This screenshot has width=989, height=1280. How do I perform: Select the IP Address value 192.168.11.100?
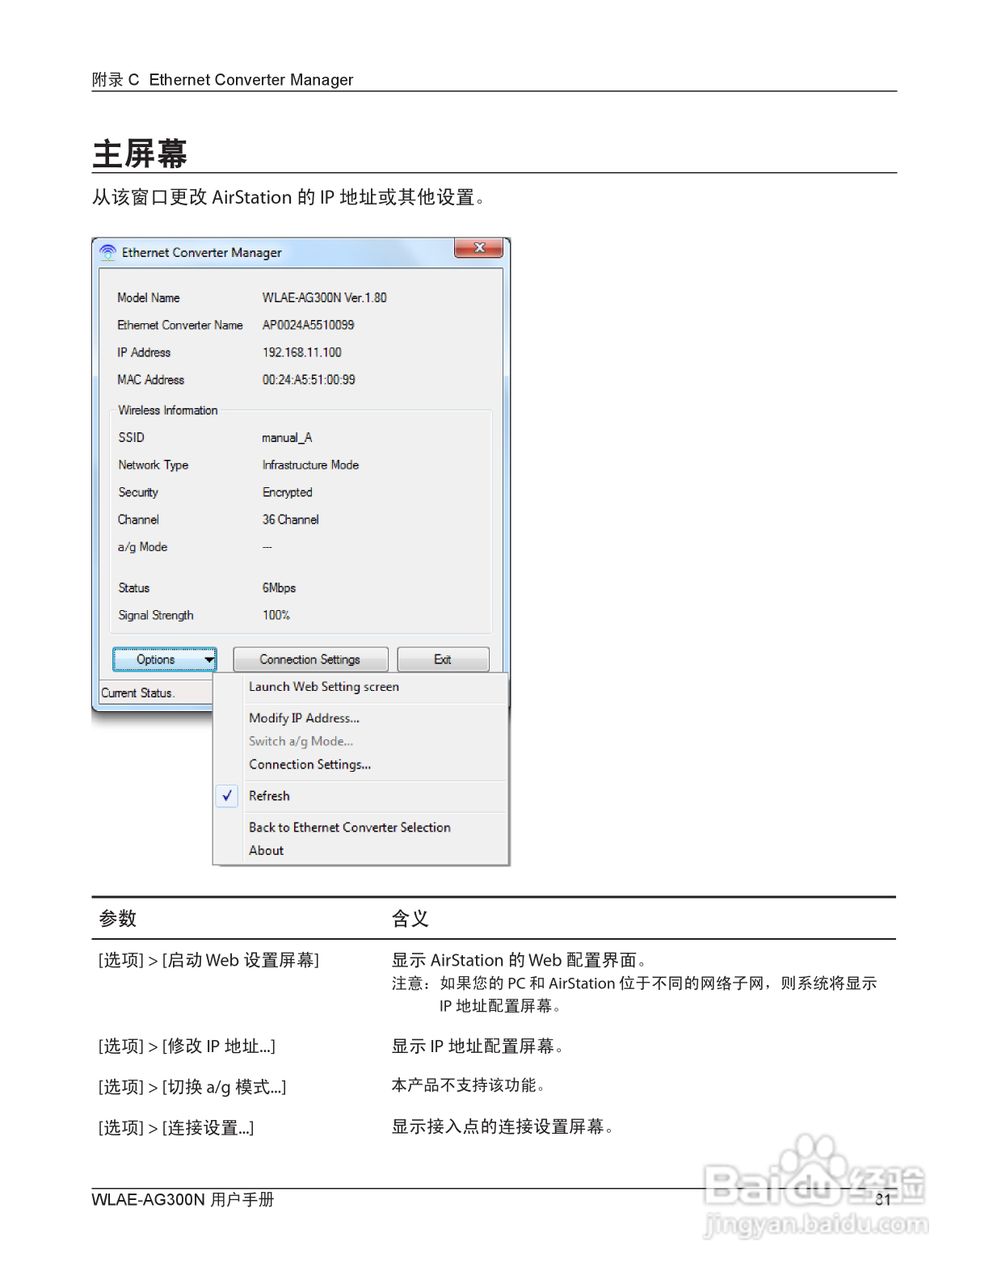tap(301, 352)
